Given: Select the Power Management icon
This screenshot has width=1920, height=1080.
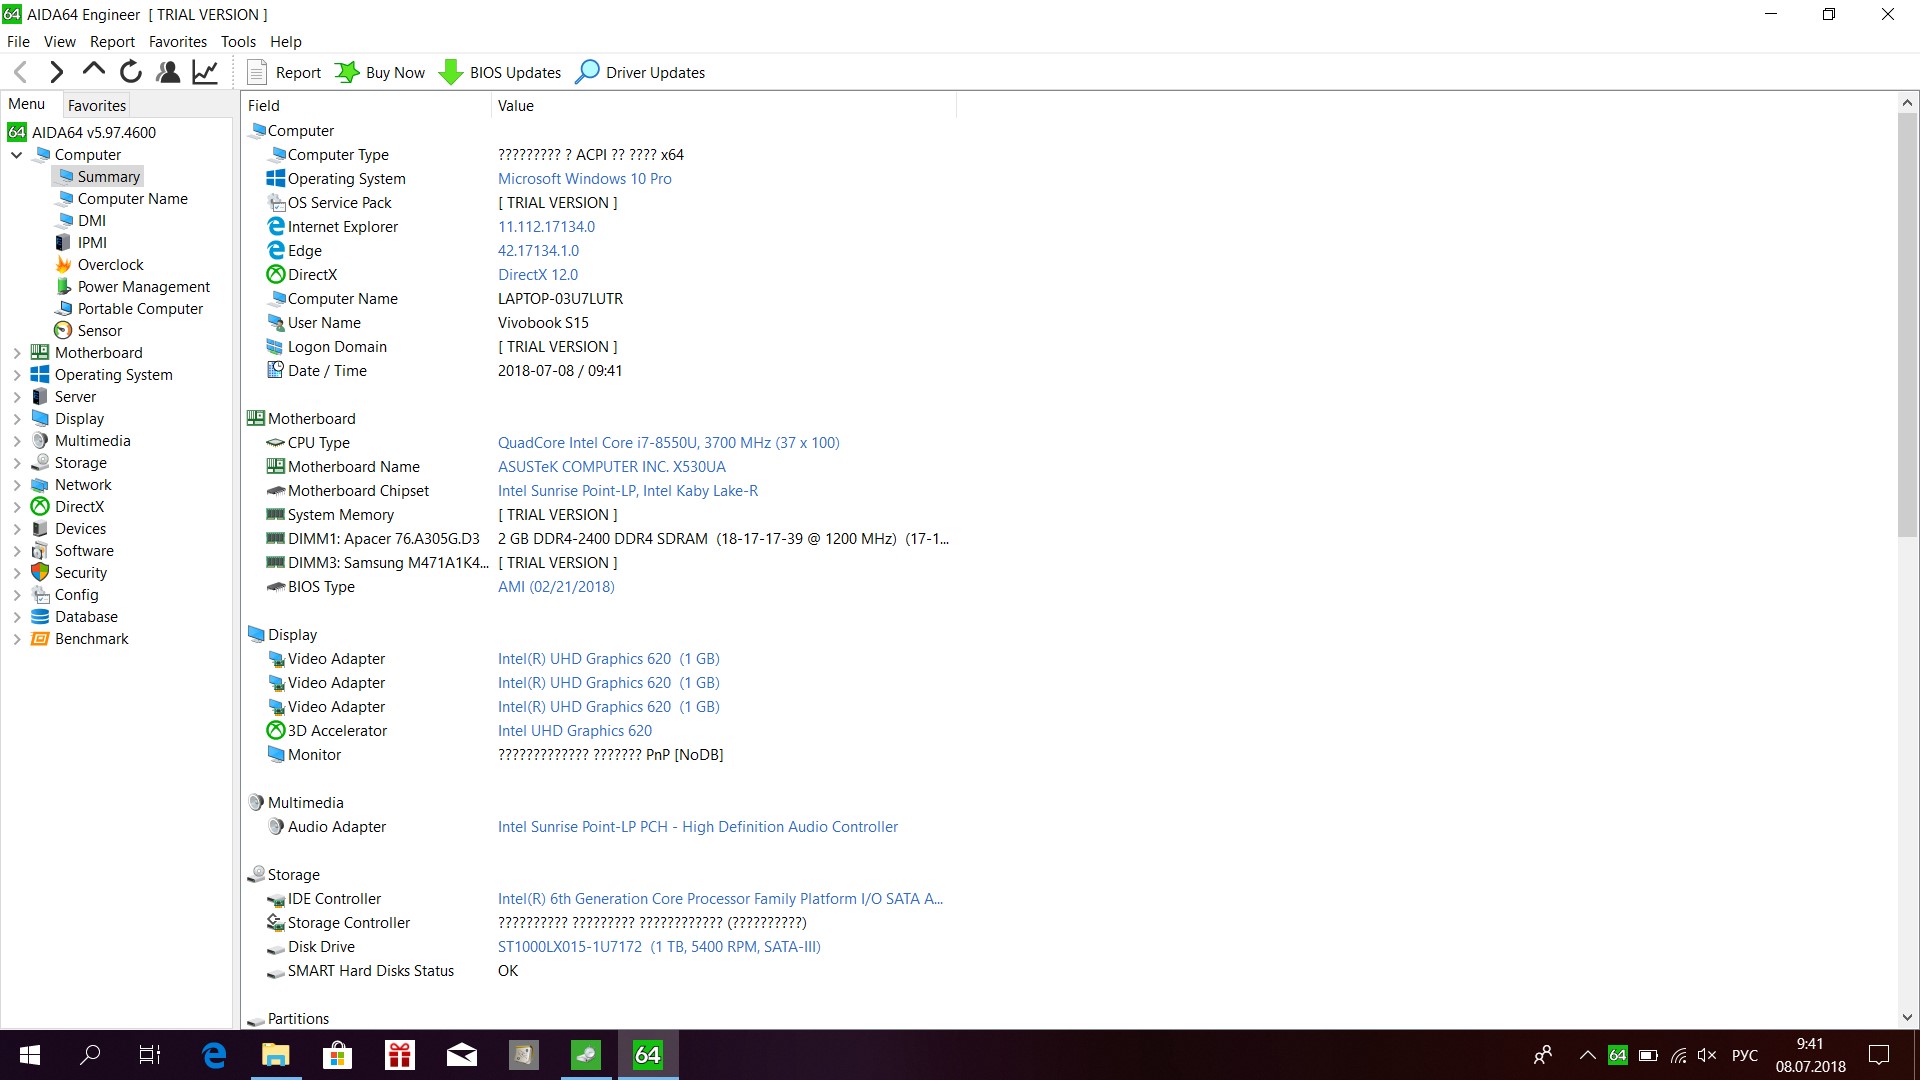Looking at the screenshot, I should click(x=63, y=287).
